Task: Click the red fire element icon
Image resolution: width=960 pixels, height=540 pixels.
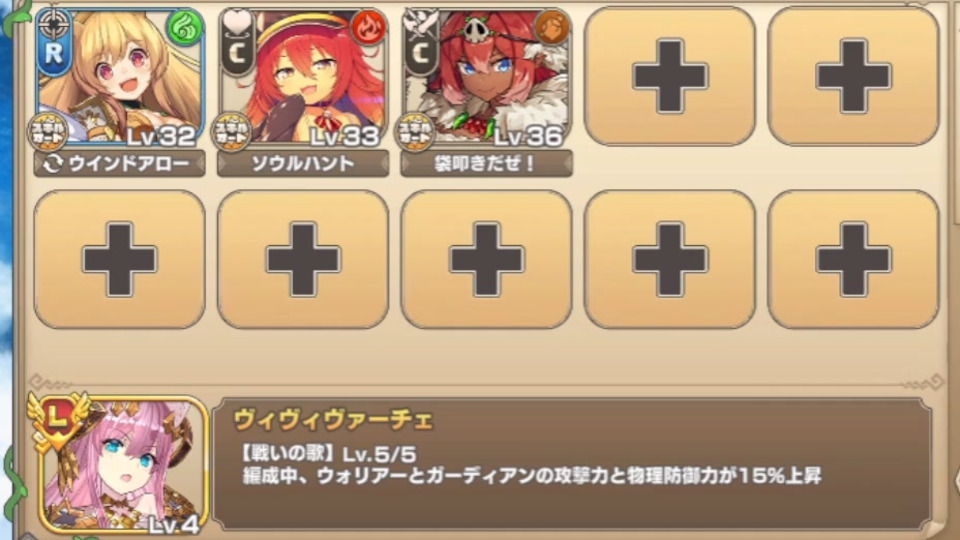Action: click(369, 27)
